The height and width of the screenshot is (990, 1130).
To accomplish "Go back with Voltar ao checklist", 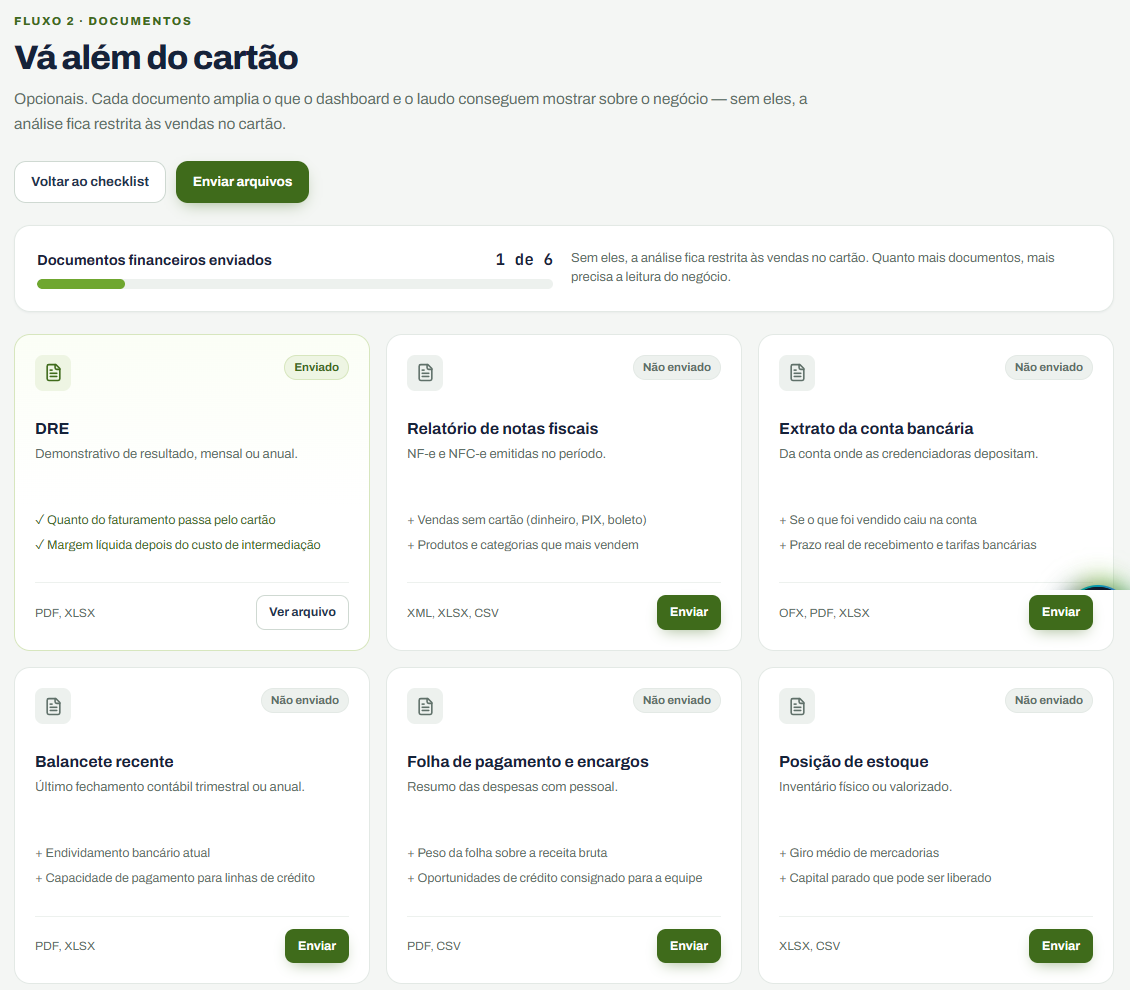I will pos(90,182).
